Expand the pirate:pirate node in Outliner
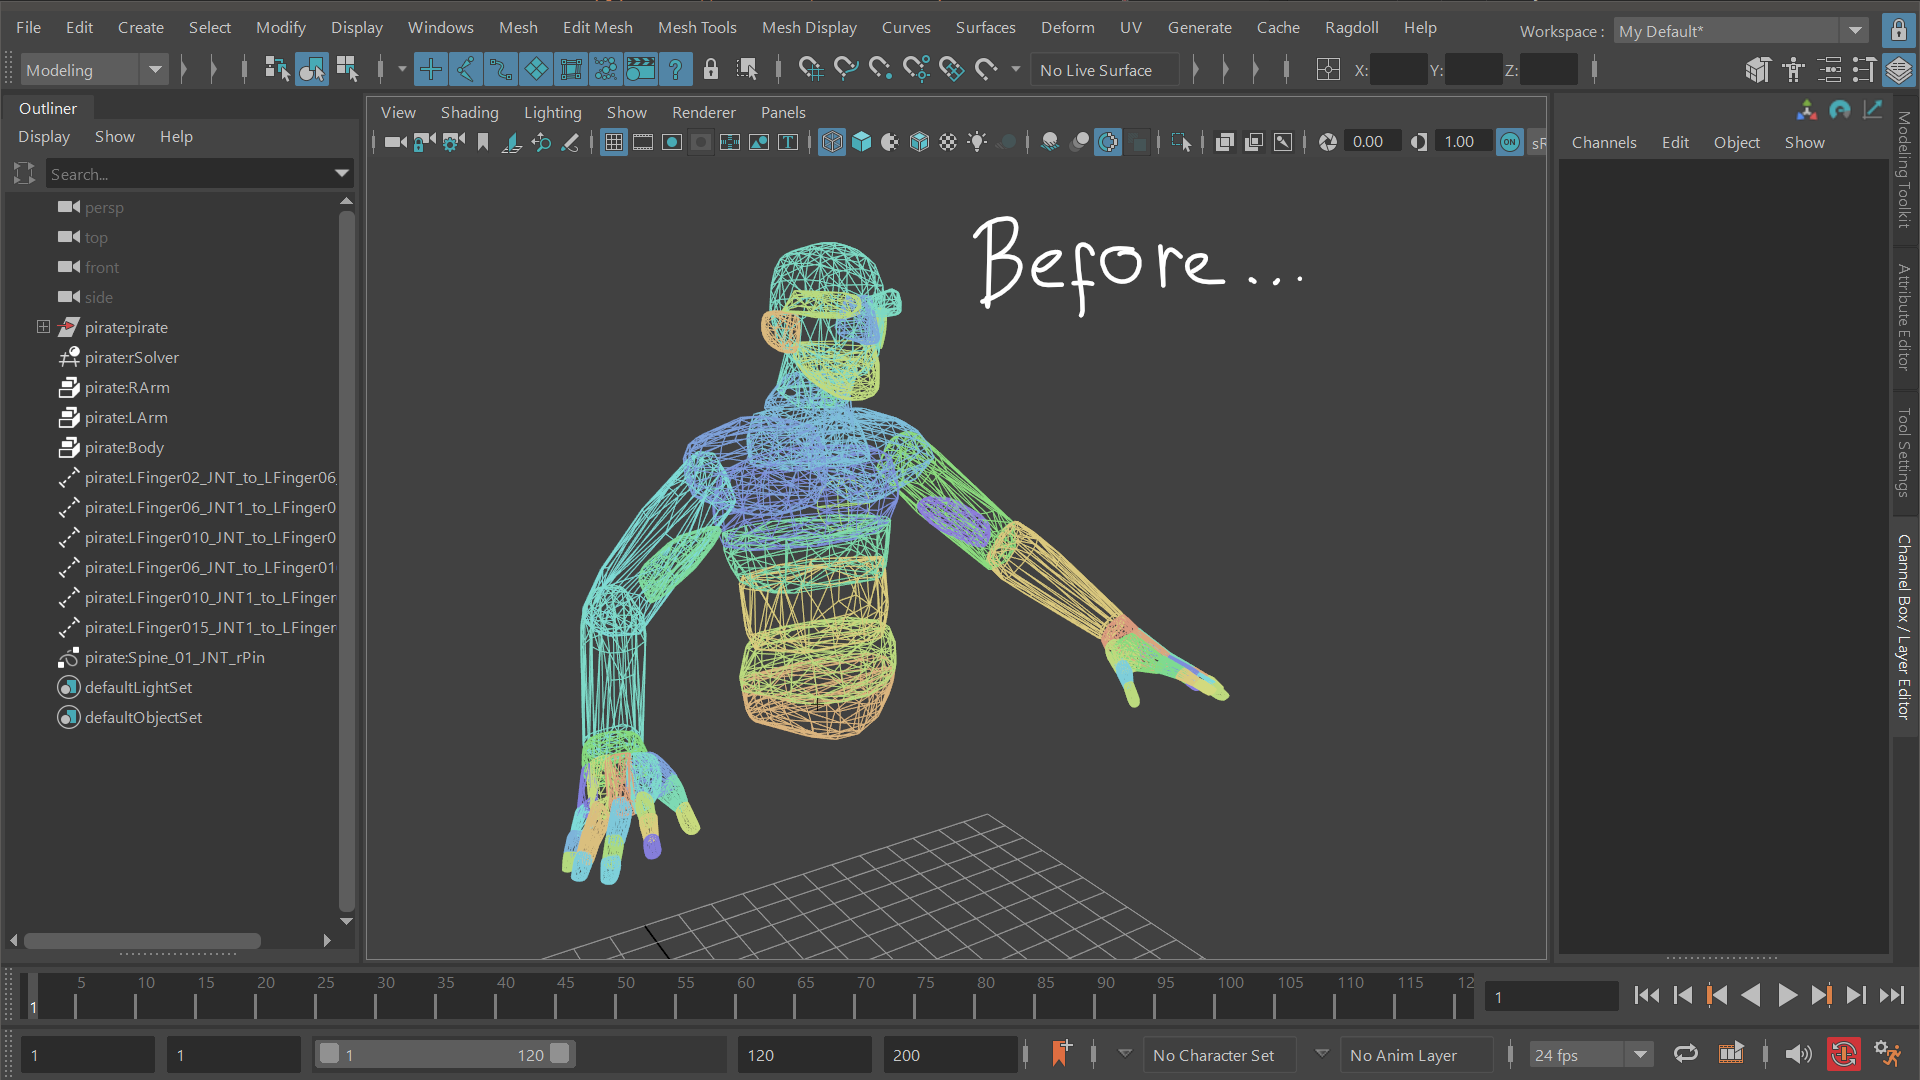Screen dimensions: 1920x1080 point(43,327)
